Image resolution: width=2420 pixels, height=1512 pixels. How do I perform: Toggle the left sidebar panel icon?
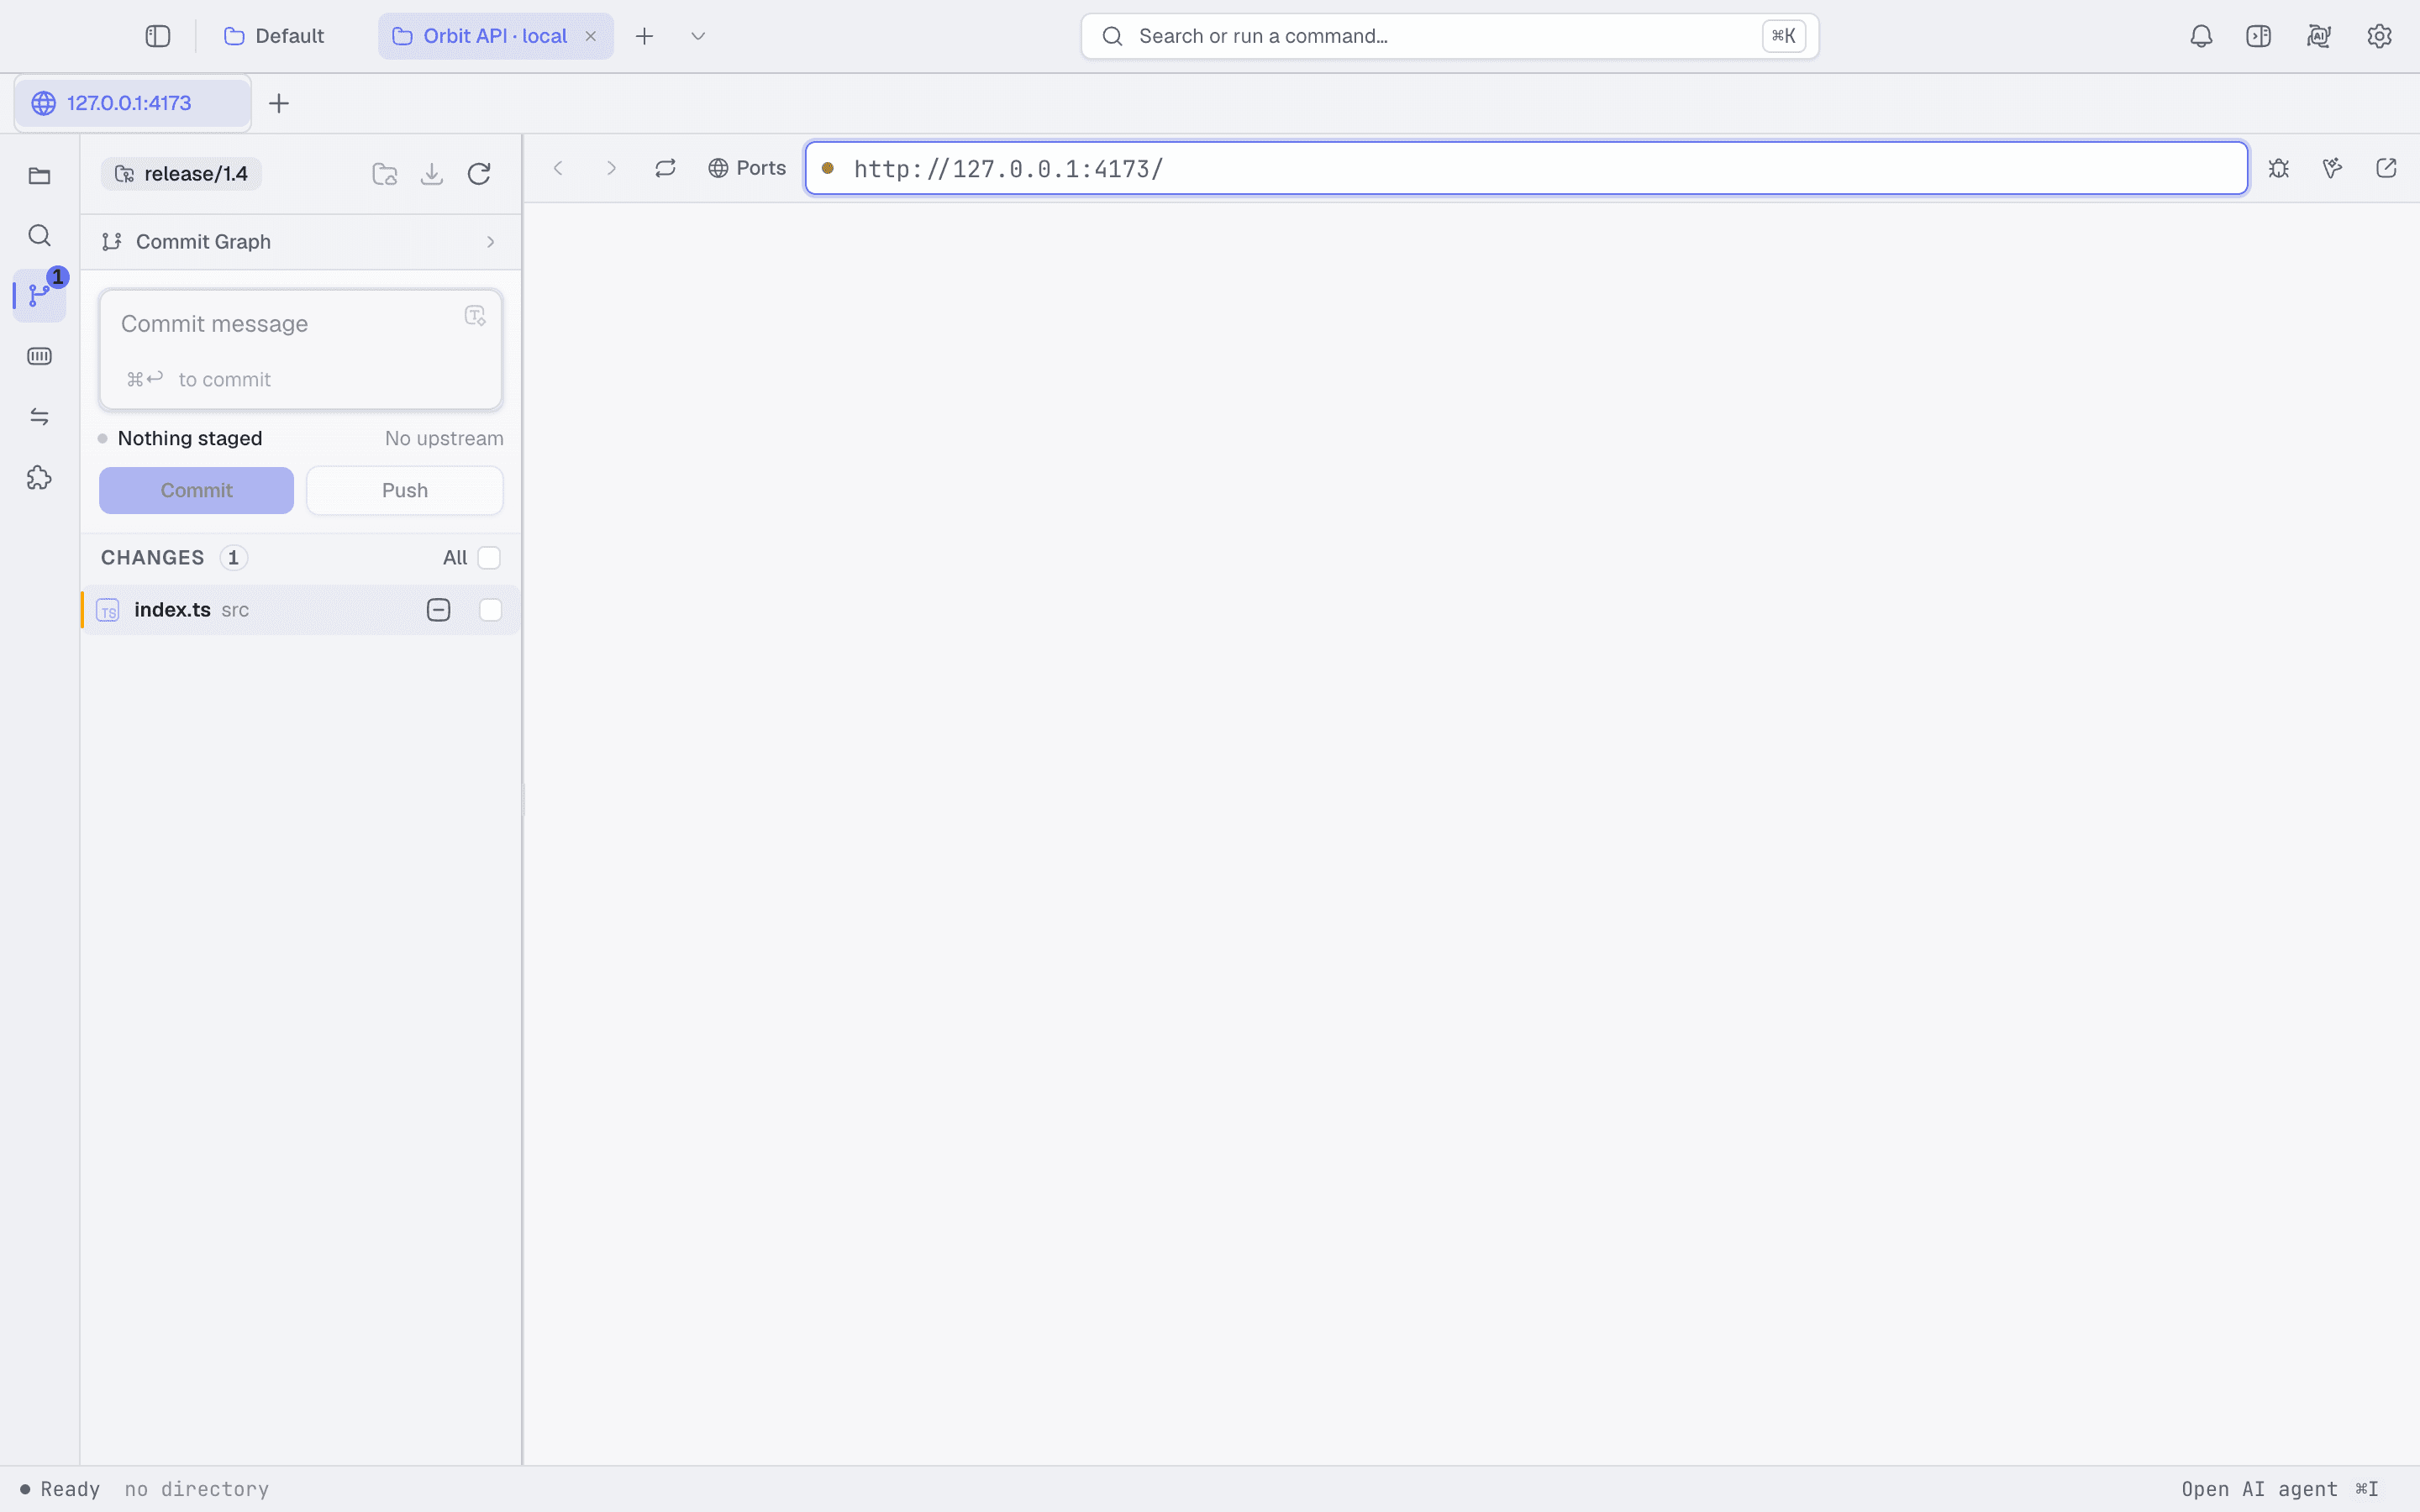pyautogui.click(x=158, y=36)
